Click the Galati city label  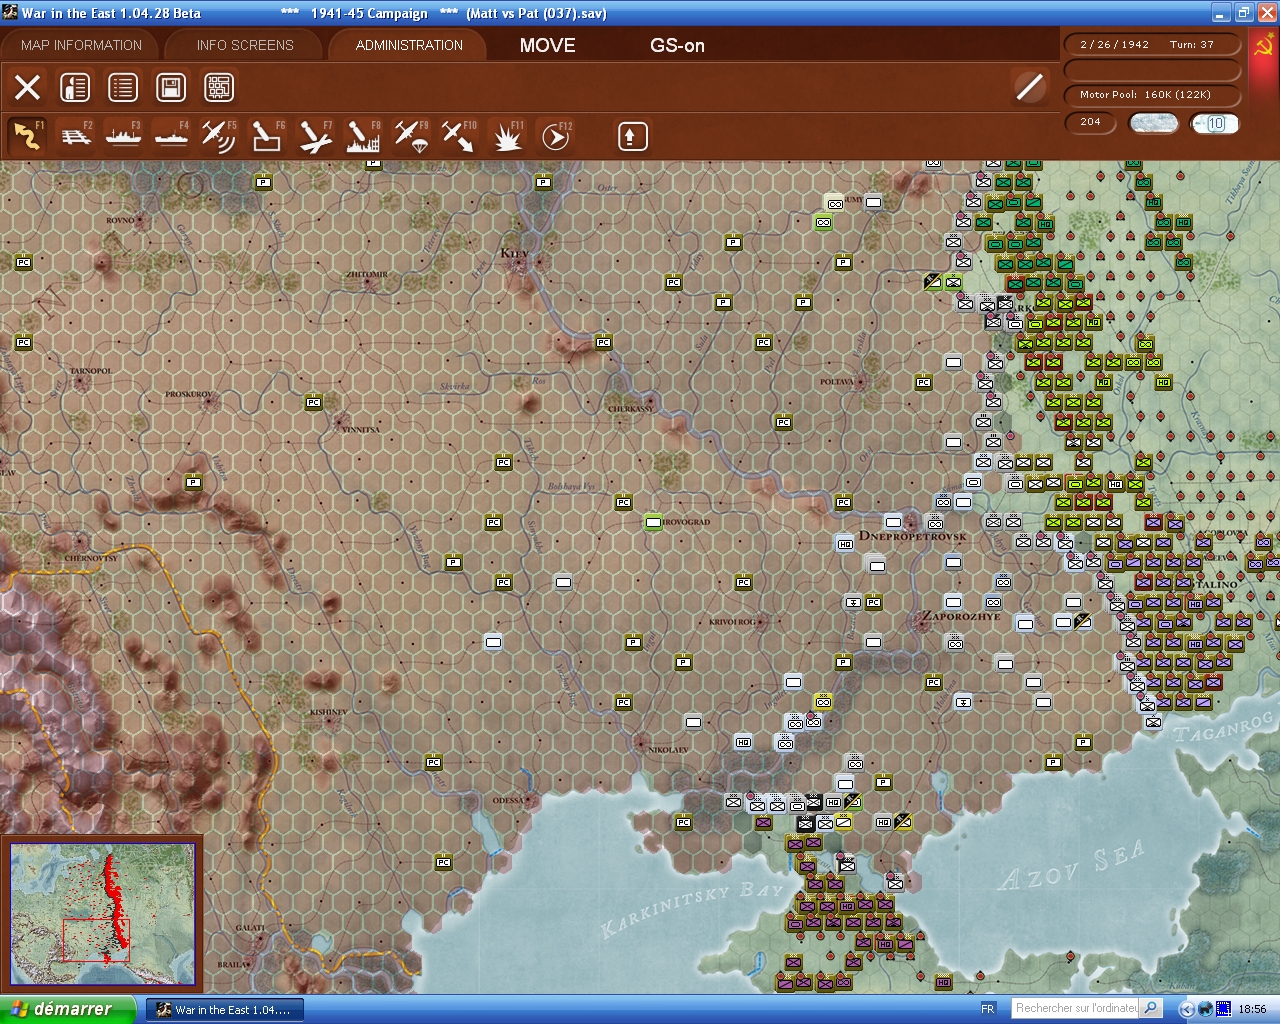pyautogui.click(x=250, y=928)
